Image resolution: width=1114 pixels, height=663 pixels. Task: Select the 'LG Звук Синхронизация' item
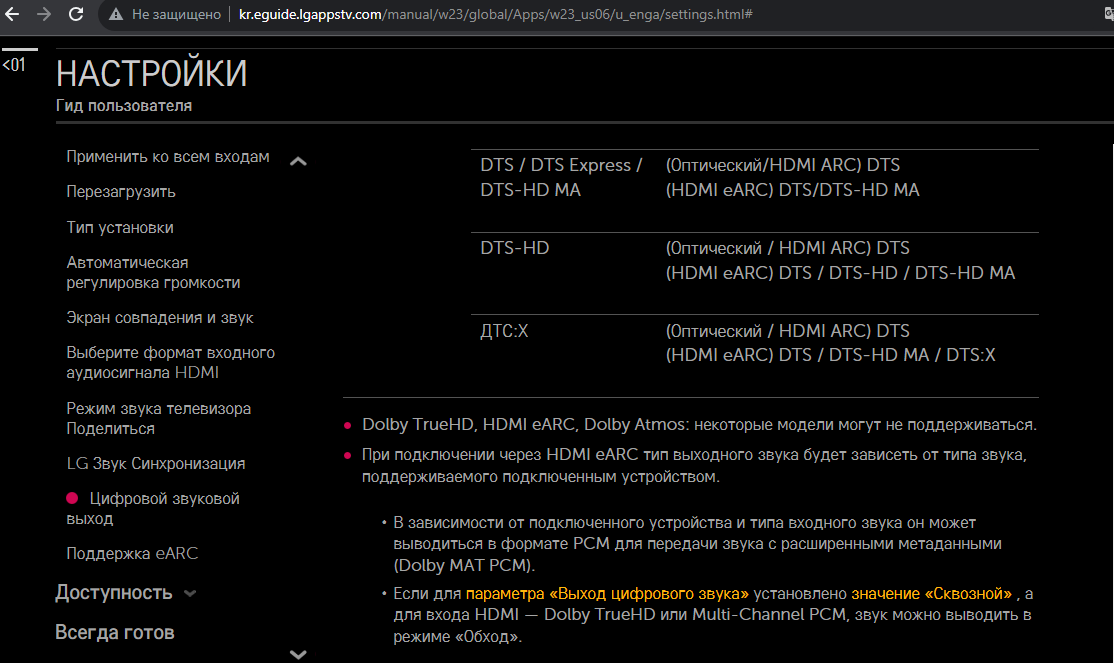155,464
